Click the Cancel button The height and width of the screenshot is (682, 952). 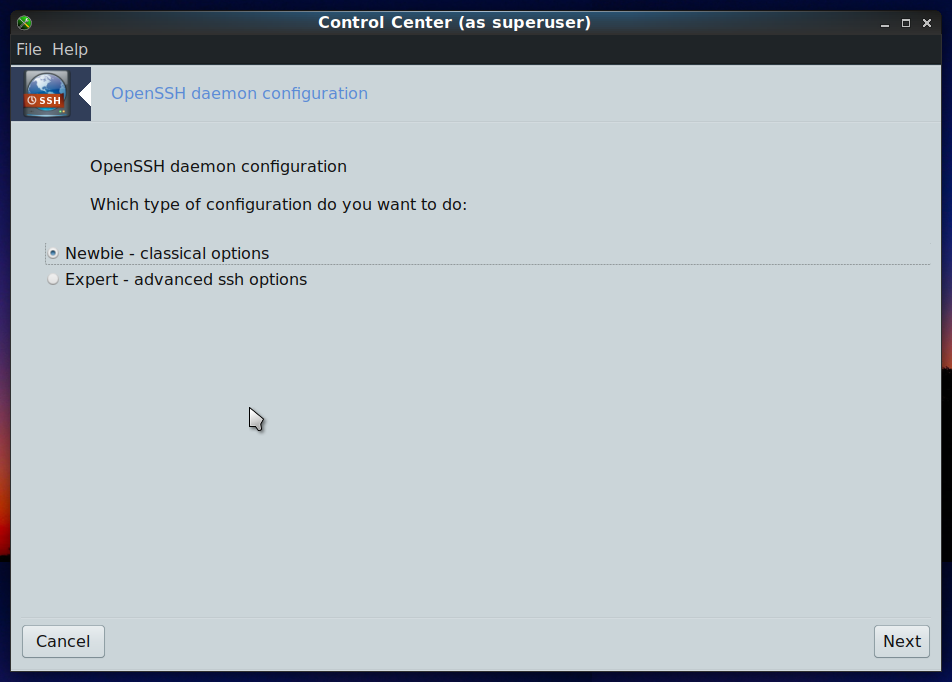pos(63,641)
